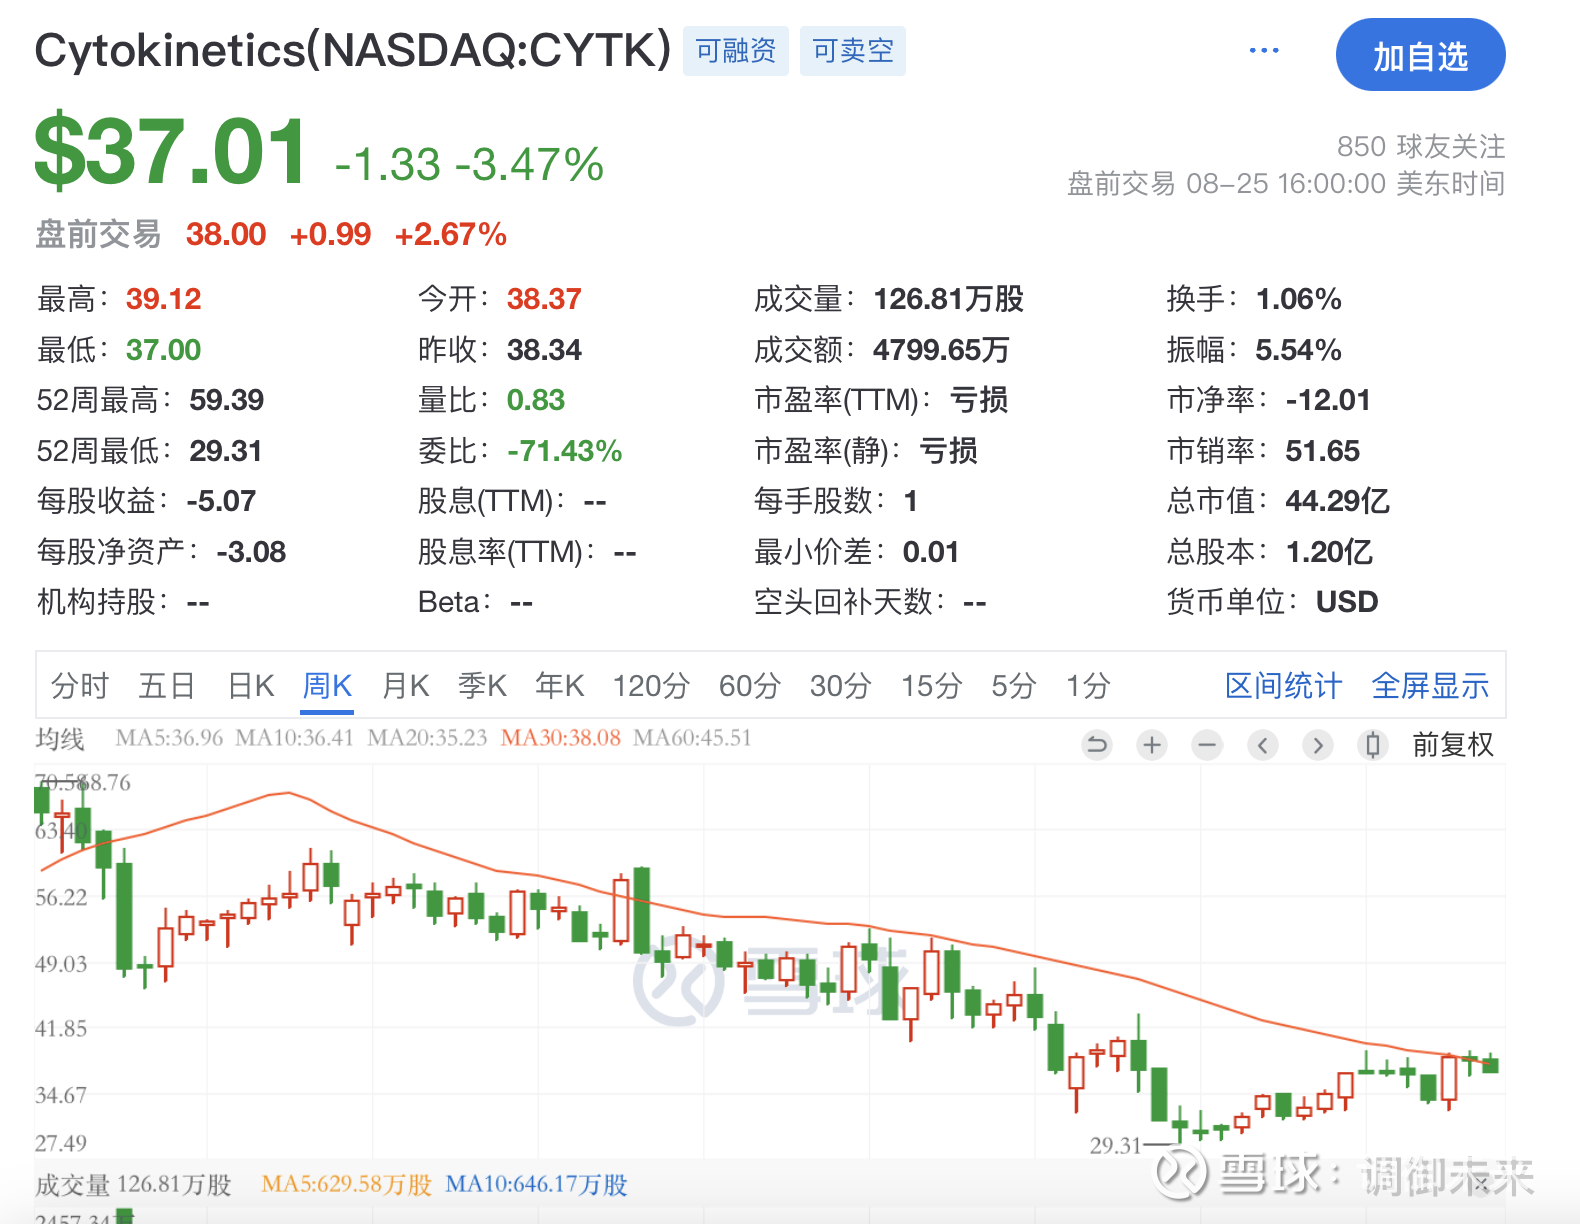
Task: Toggle the MA5 moving average label
Action: click(169, 738)
